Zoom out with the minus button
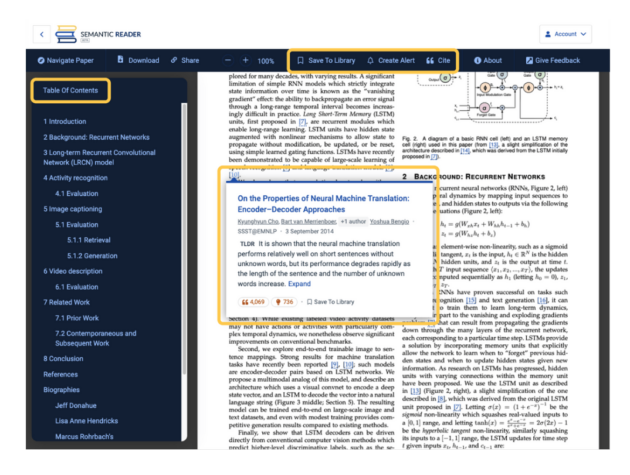The height and width of the screenshot is (475, 630). coord(228,60)
